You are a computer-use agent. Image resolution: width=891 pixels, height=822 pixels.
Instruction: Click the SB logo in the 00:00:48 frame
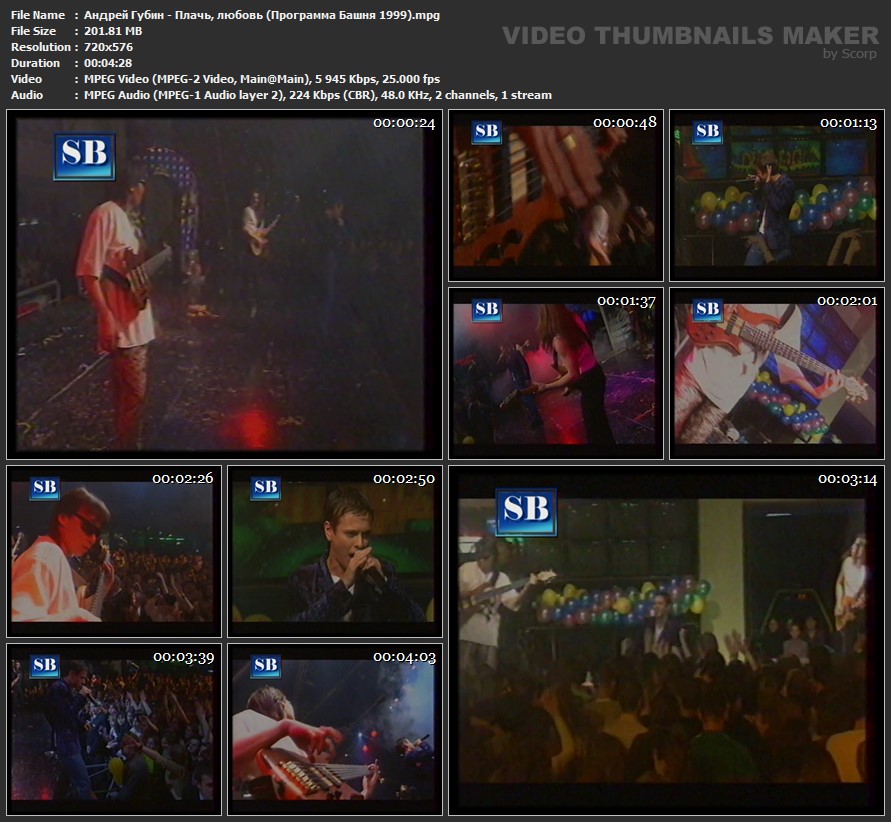point(487,132)
